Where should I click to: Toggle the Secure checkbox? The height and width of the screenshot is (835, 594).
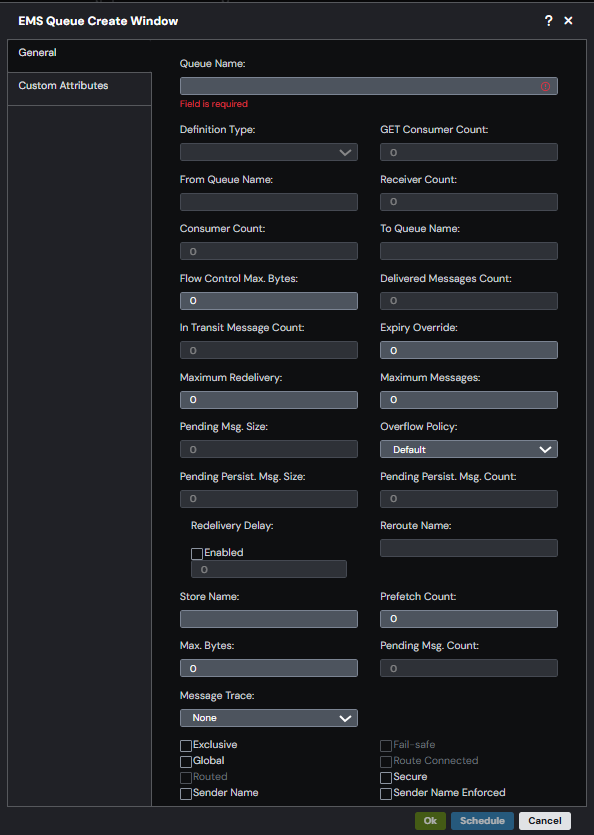coord(386,778)
